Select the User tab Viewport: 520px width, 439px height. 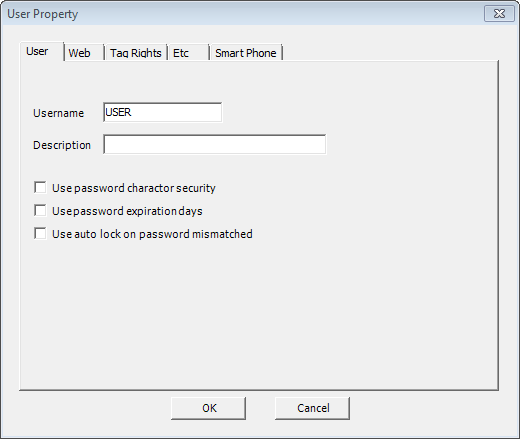tap(42, 51)
